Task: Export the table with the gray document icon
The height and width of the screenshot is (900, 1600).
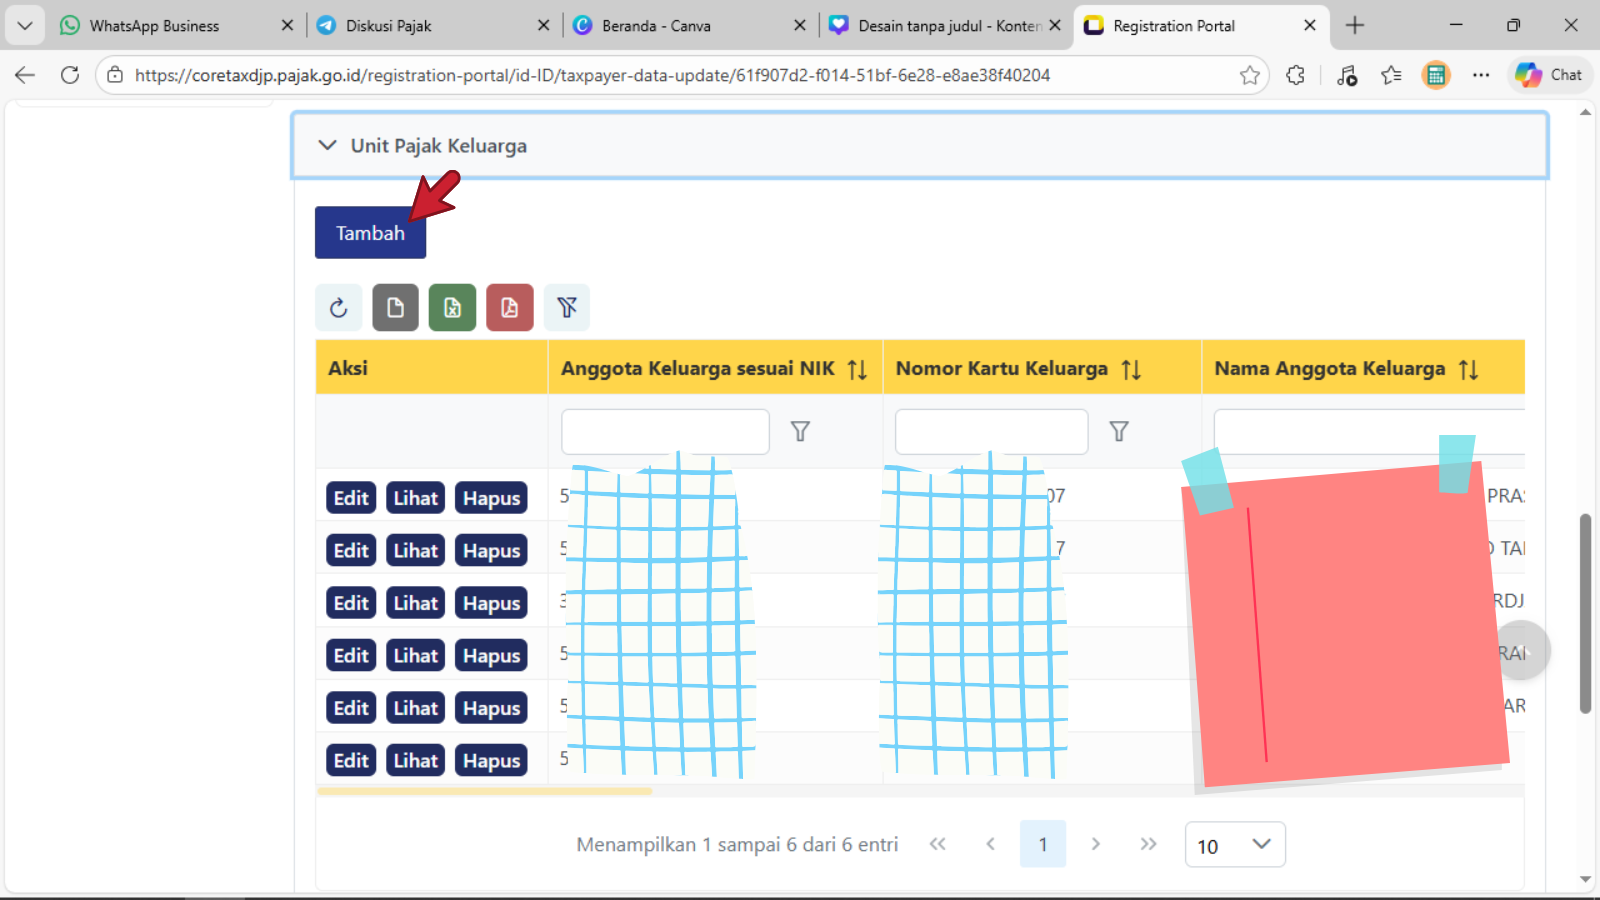Action: click(x=395, y=308)
